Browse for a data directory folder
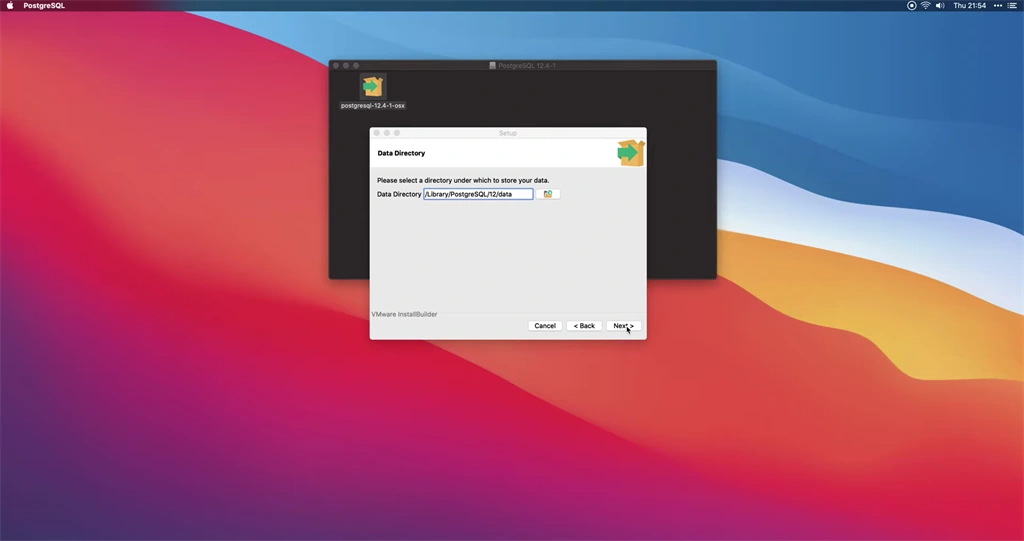Screen dimensions: 1024x541 click(x=548, y=194)
